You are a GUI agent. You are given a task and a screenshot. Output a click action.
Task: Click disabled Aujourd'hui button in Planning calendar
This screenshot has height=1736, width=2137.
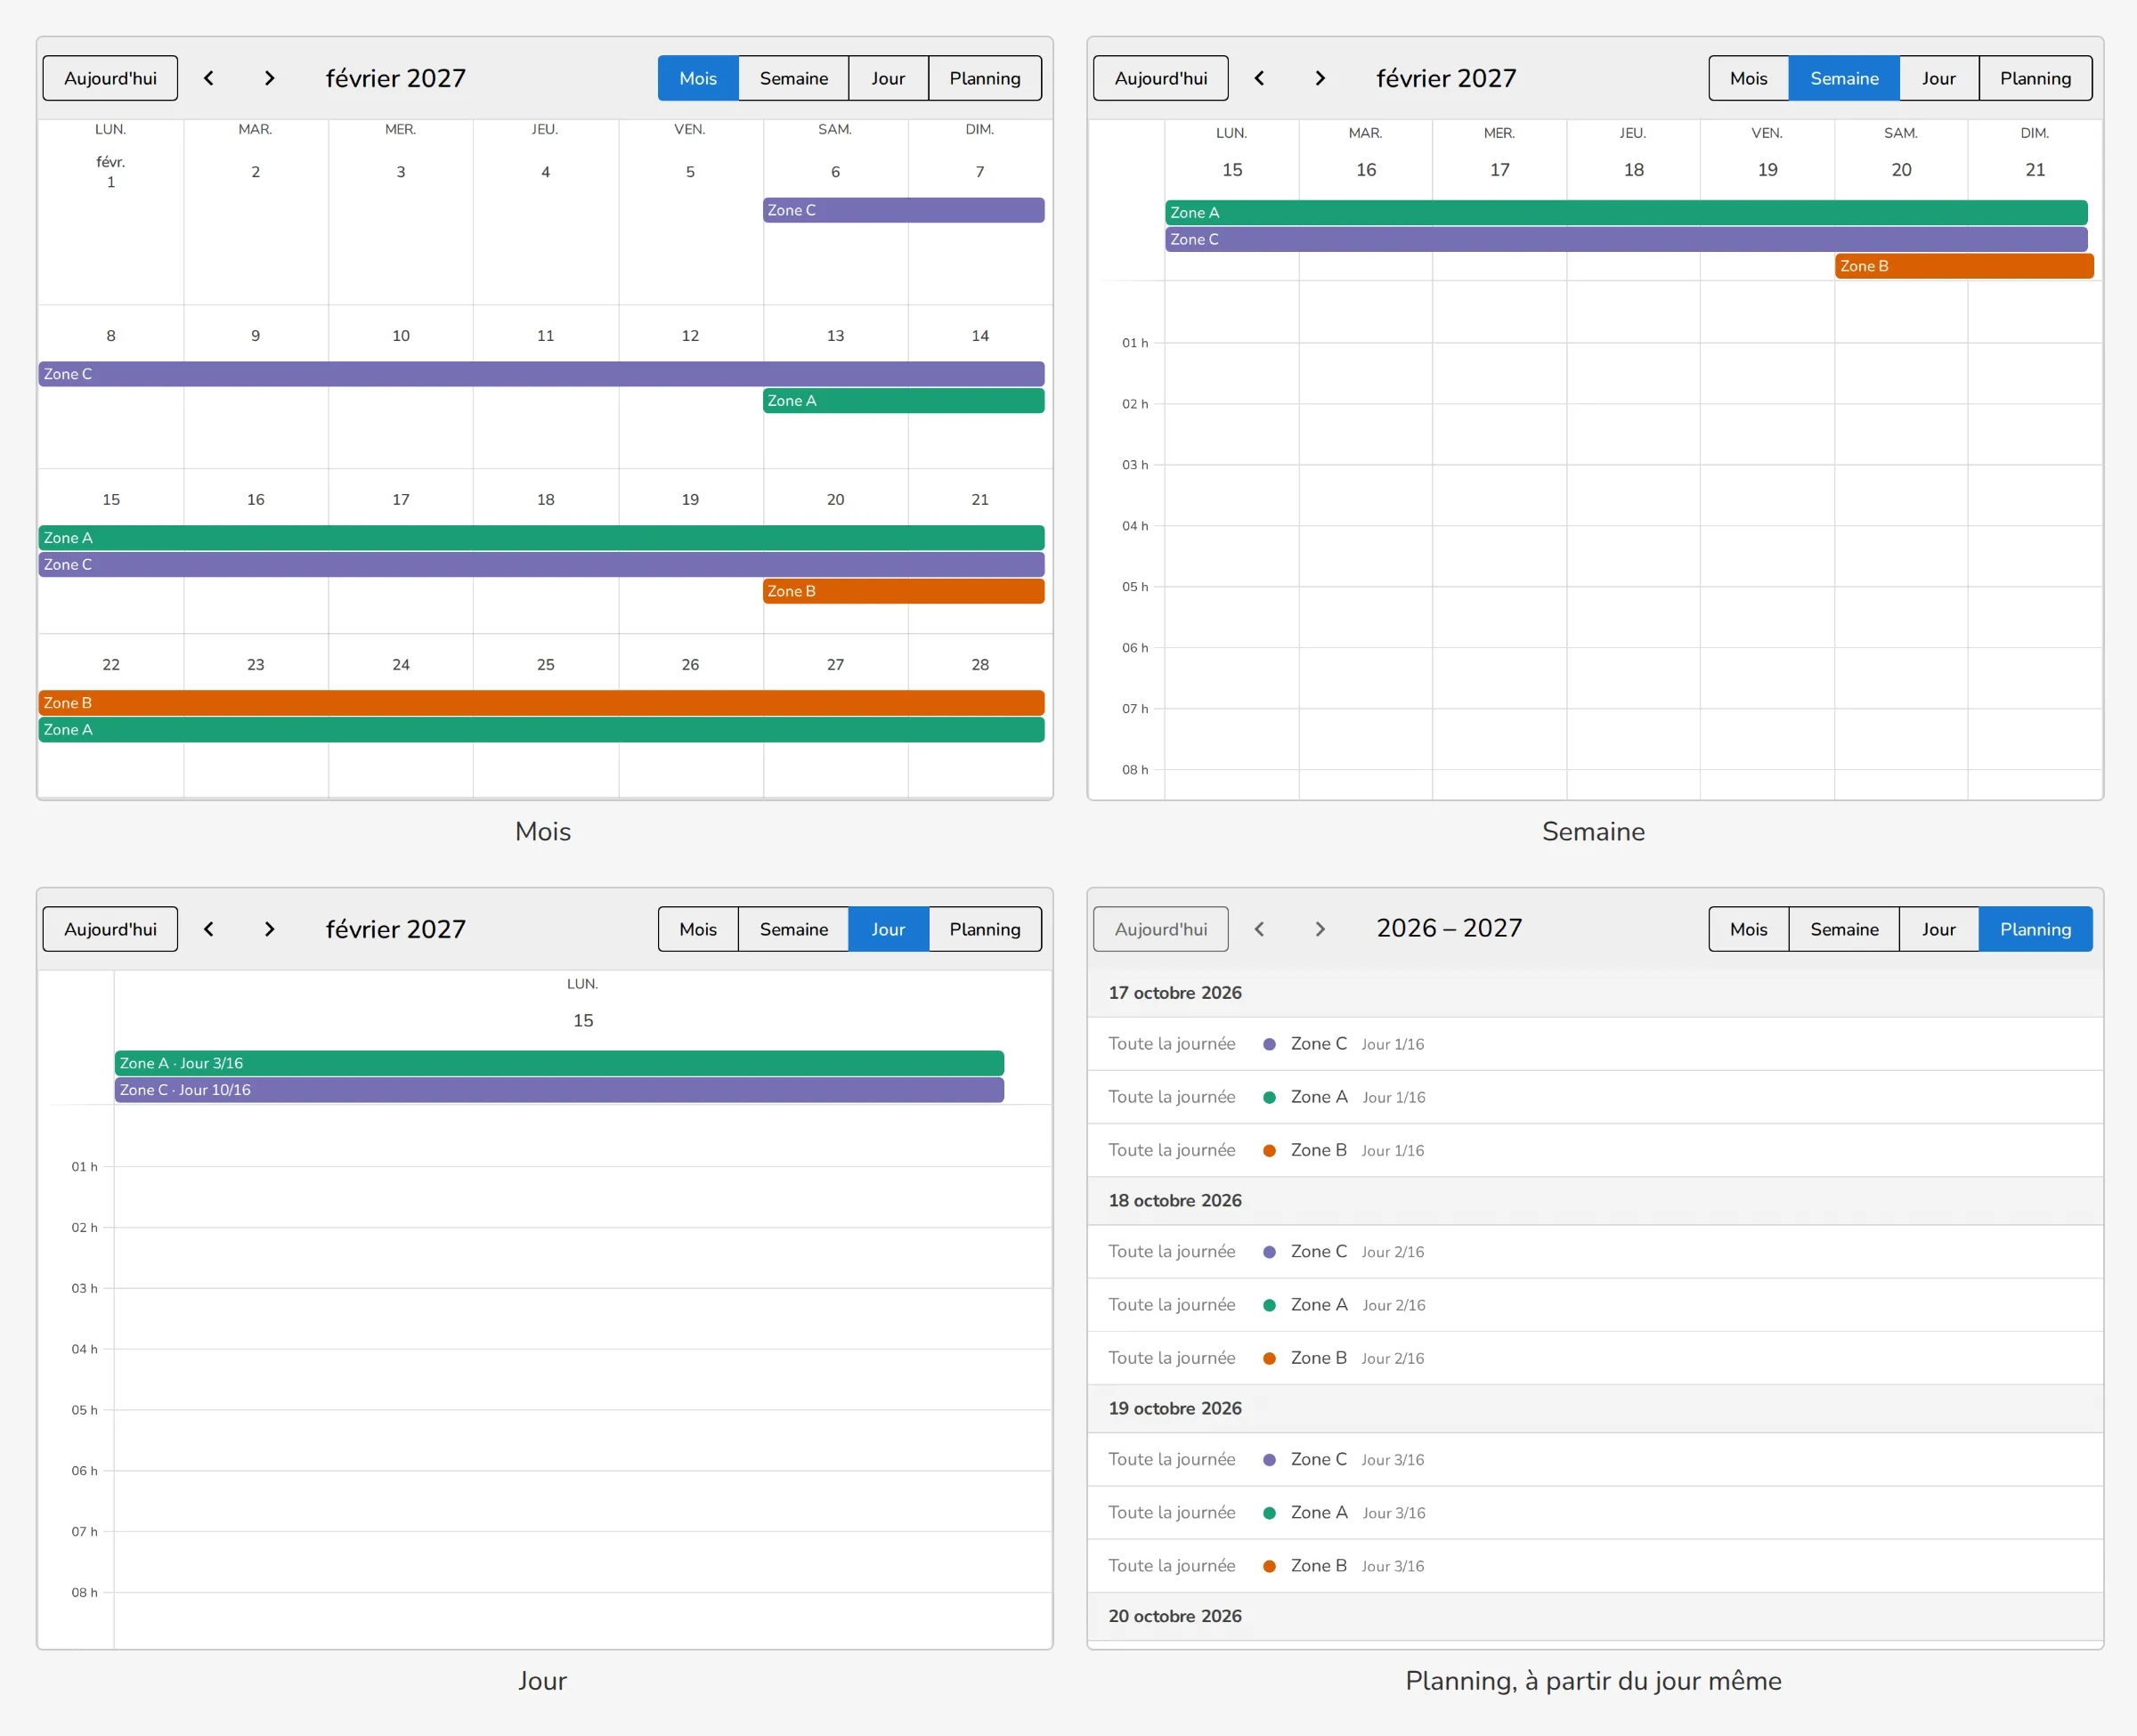[1161, 929]
